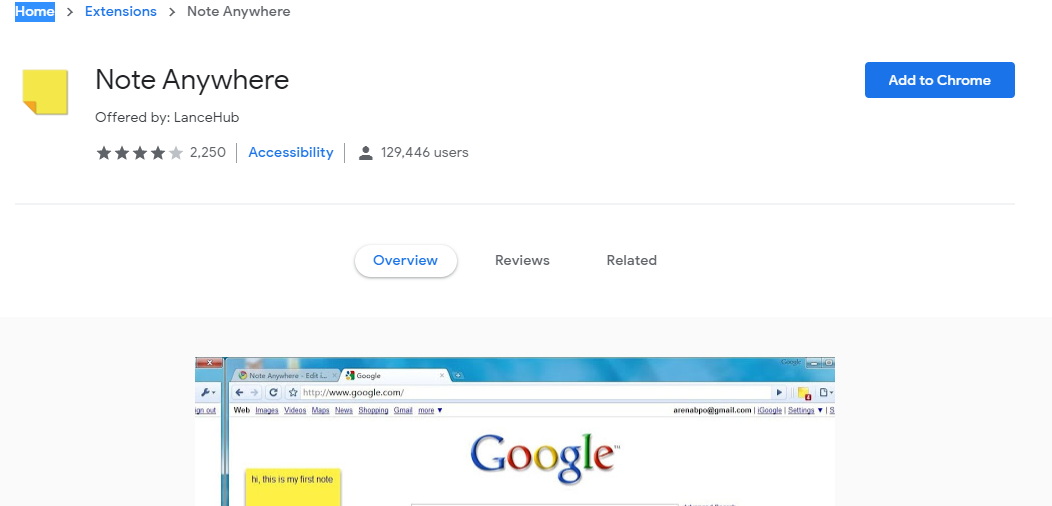
Task: Click the google.com address bar in preview
Action: [535, 393]
